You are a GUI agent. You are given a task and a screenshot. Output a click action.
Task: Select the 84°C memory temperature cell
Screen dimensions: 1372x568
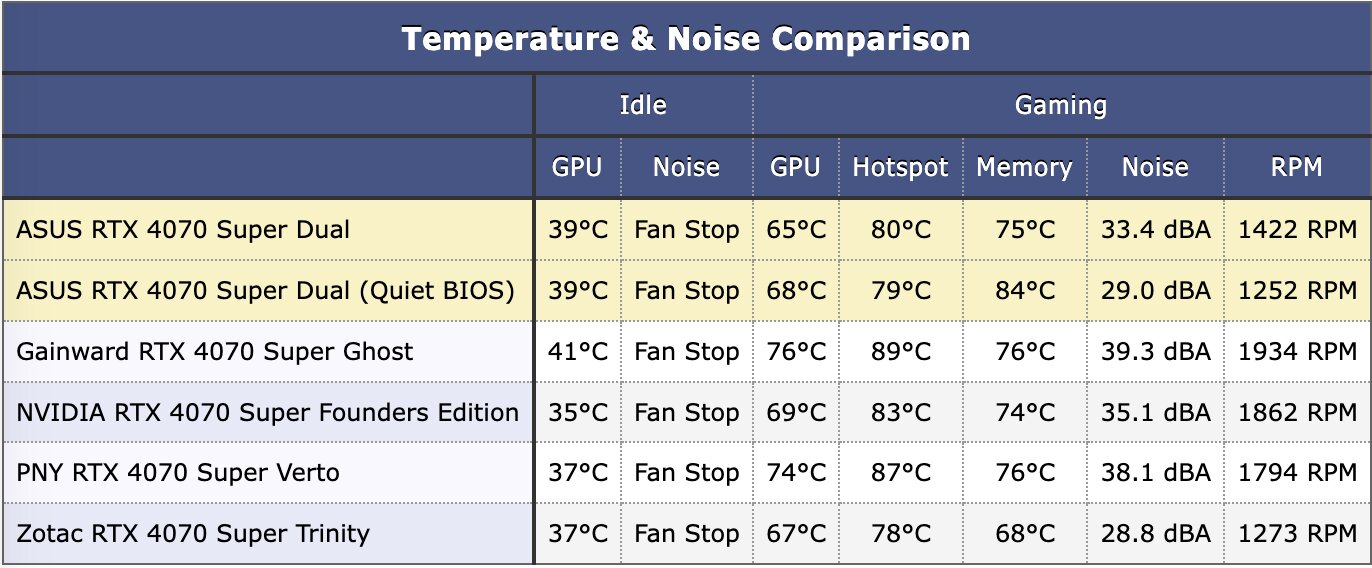point(1024,291)
